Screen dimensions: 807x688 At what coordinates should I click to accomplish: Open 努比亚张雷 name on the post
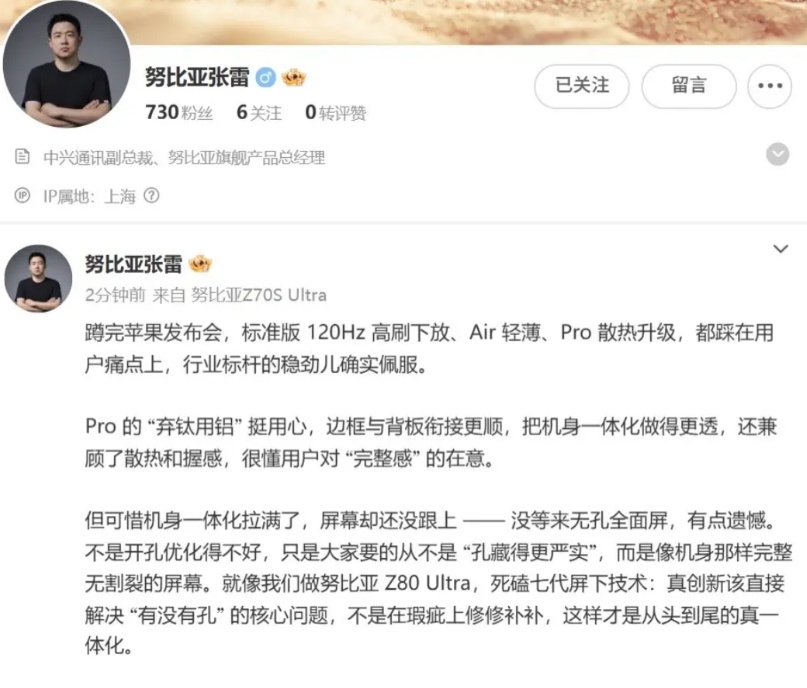tap(133, 264)
